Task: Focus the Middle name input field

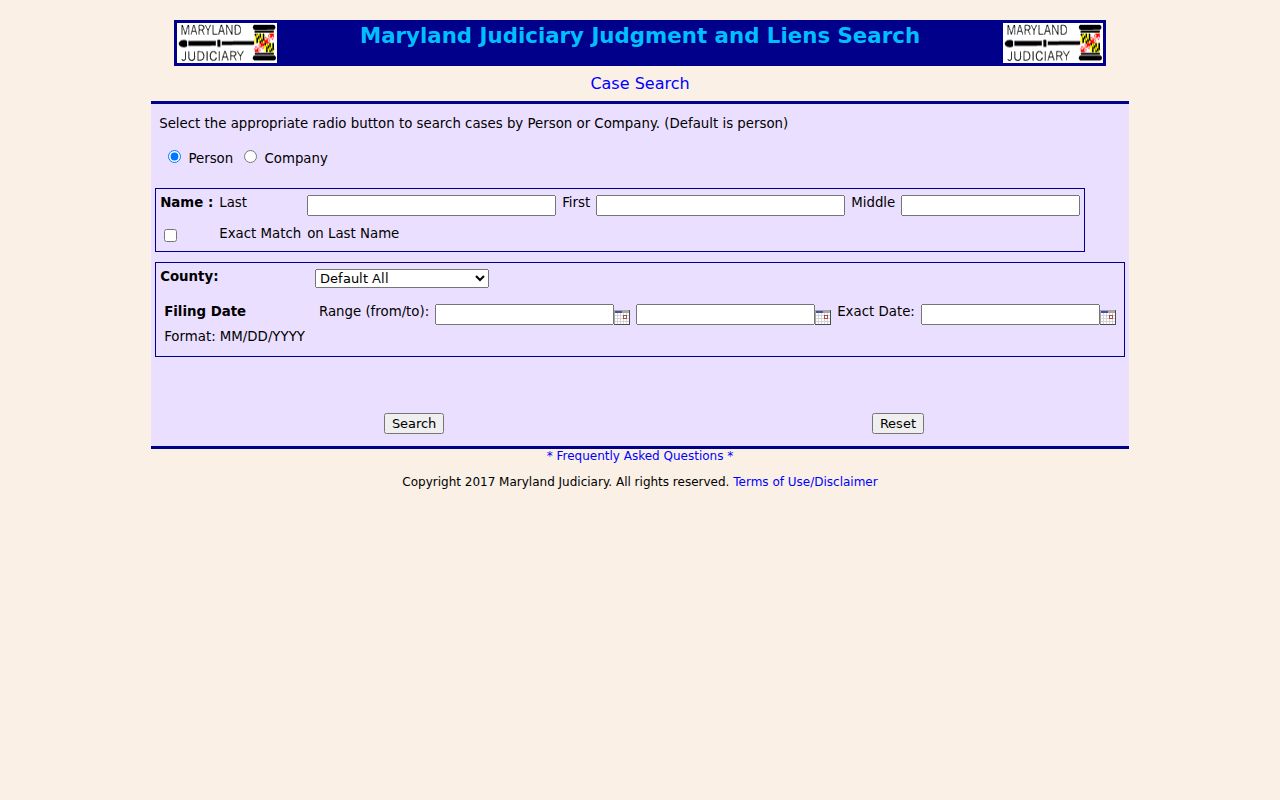Action: pyautogui.click(x=990, y=205)
